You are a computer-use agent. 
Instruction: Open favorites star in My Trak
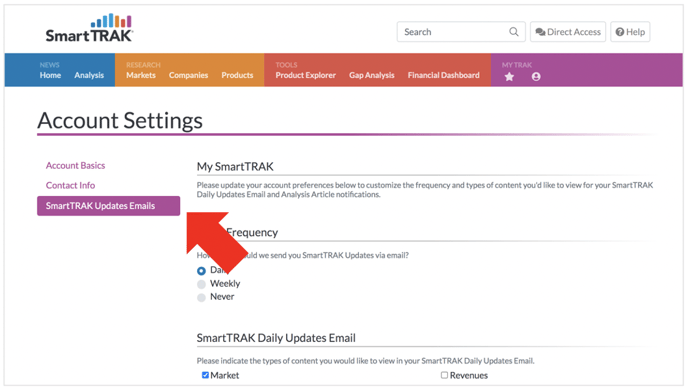click(509, 77)
